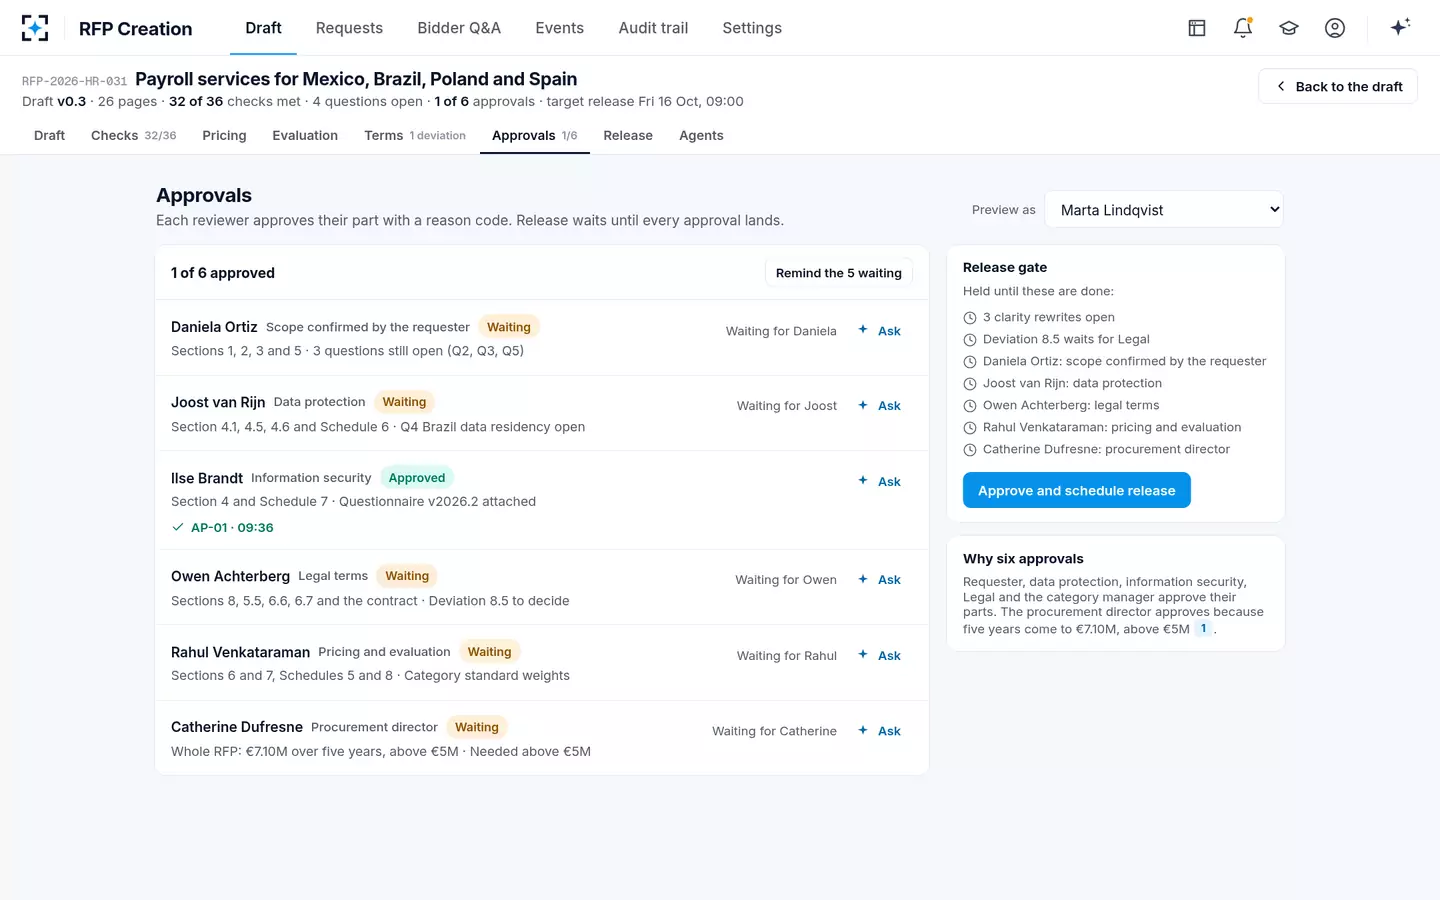Click the sparkle icon beside Daniela's Ask

point(863,329)
